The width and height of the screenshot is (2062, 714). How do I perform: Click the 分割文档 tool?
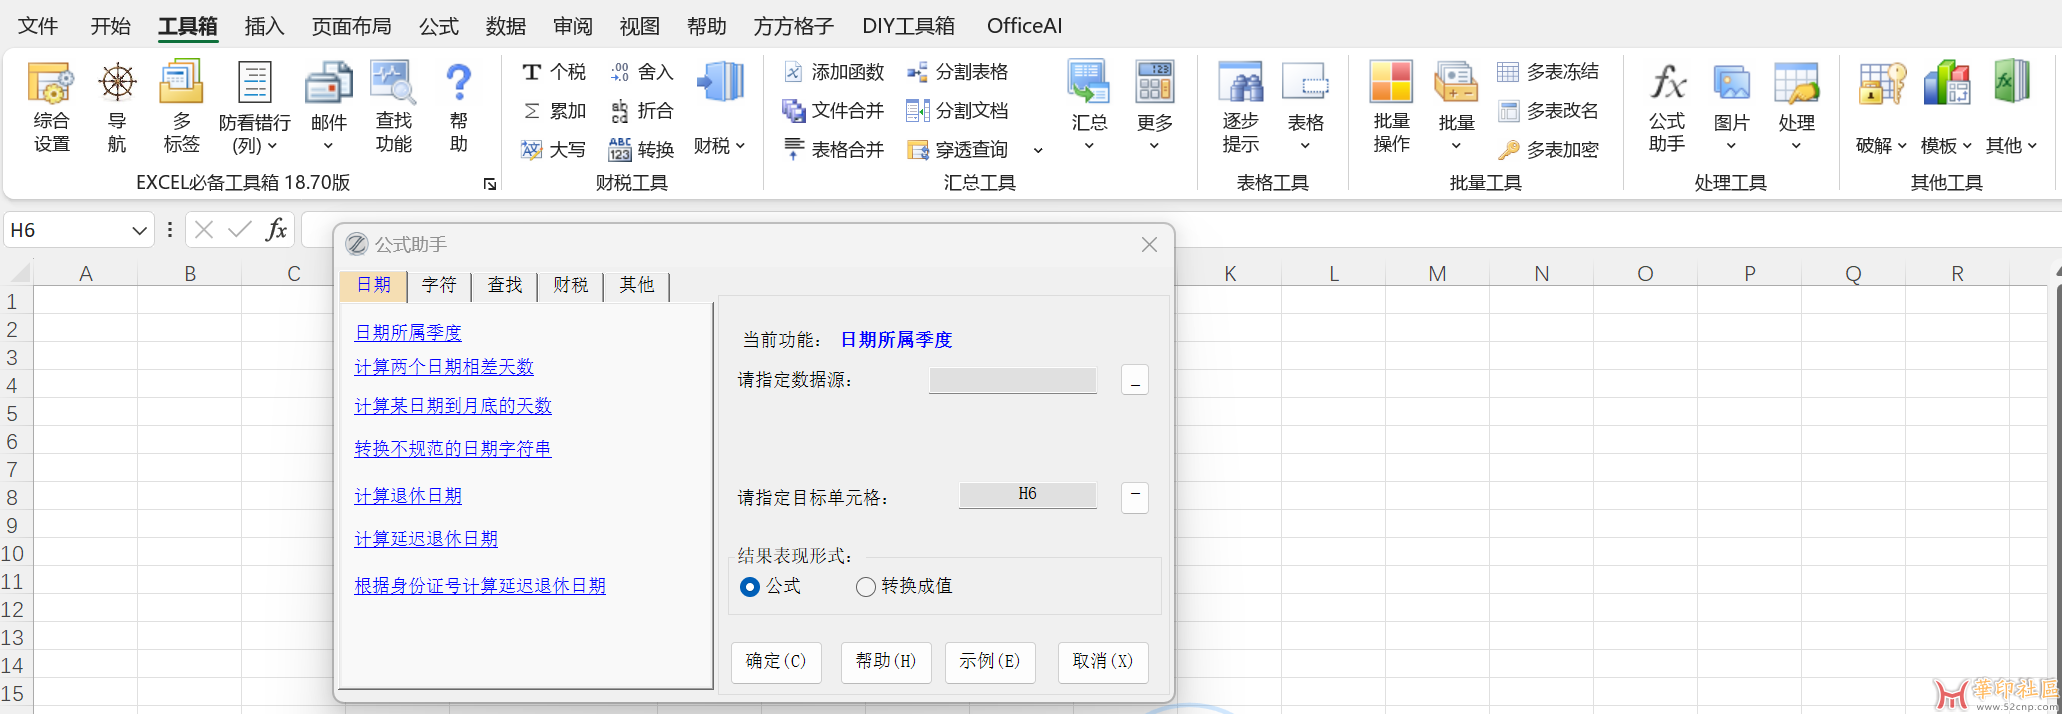coord(958,111)
